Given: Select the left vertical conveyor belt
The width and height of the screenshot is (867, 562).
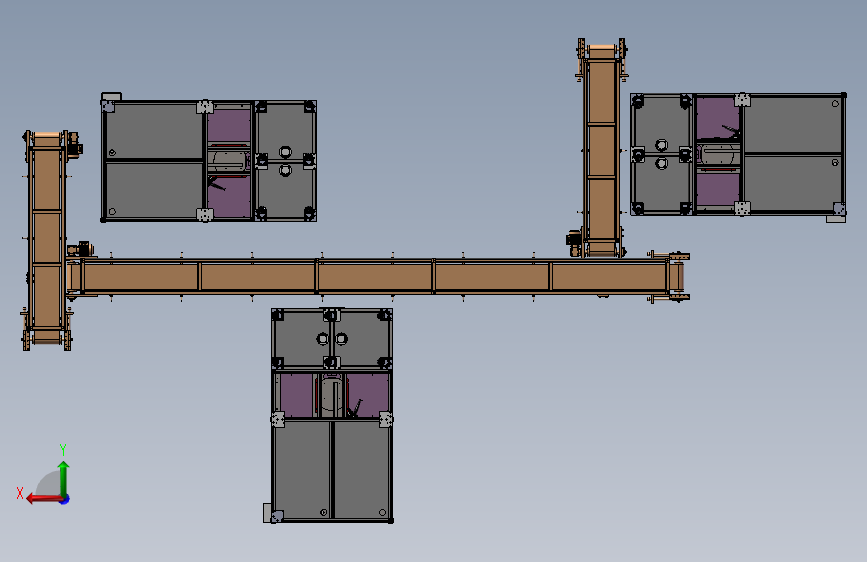Looking at the screenshot, I should click(x=46, y=238).
